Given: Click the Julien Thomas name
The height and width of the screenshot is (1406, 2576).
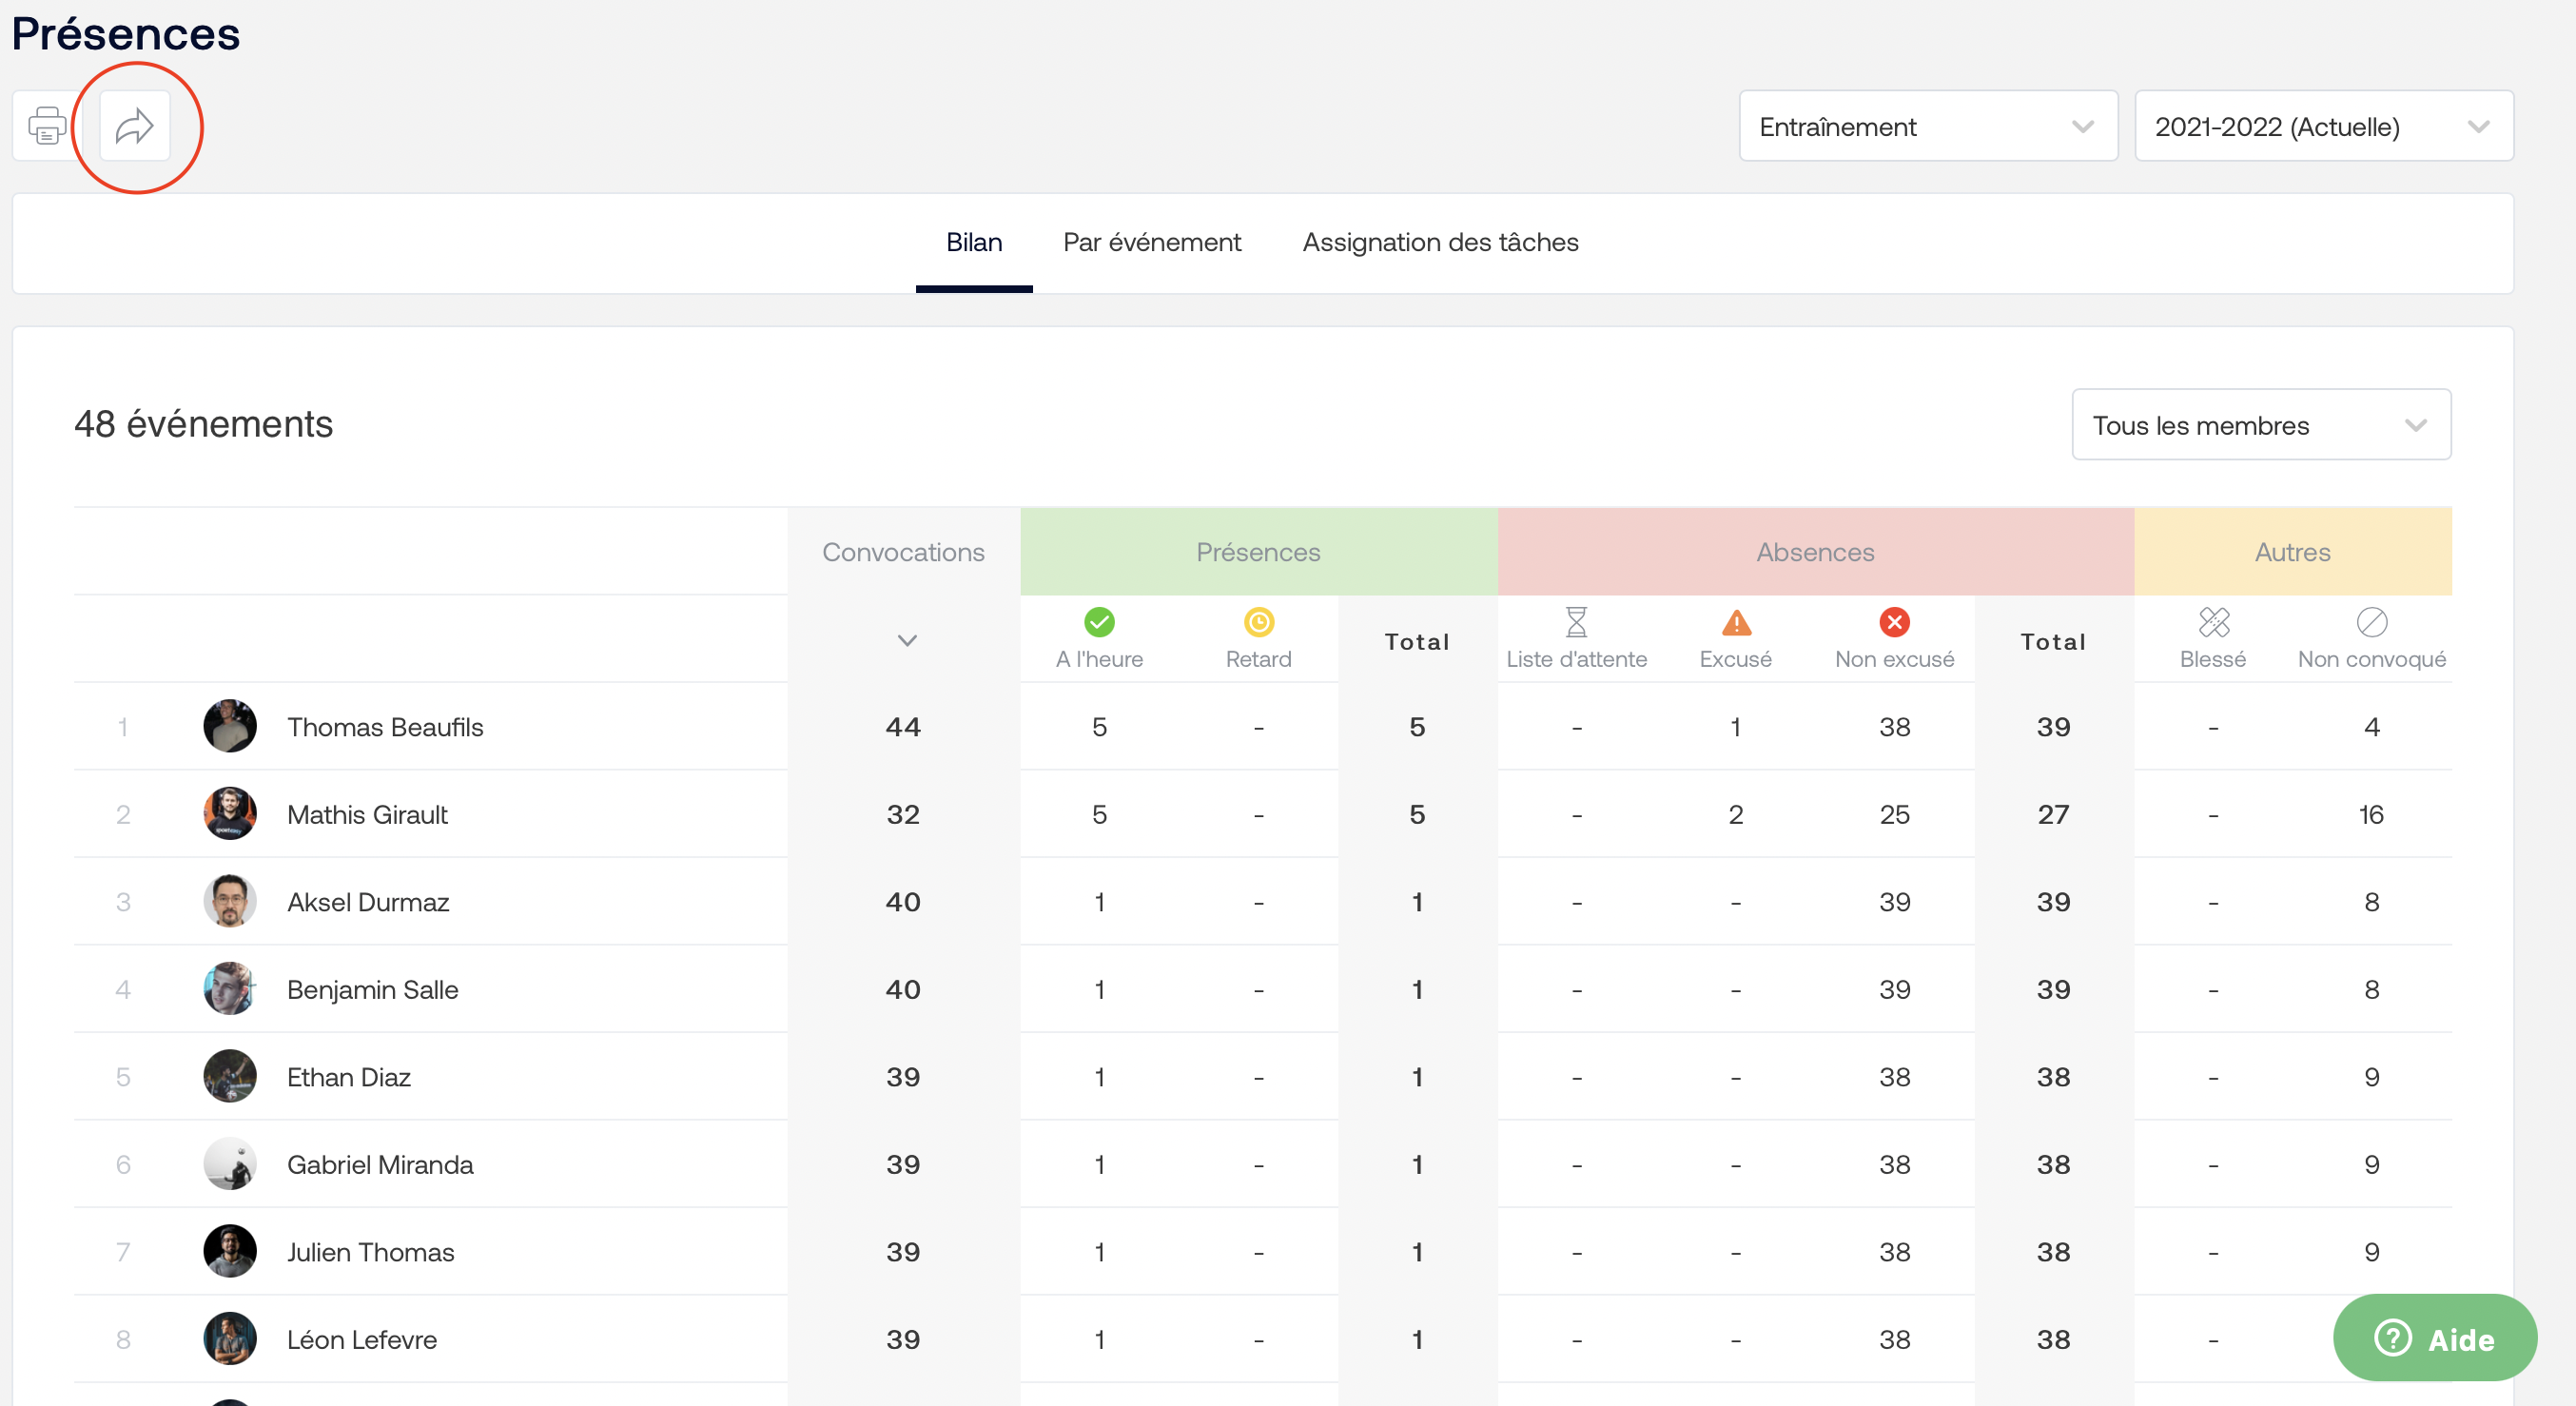Looking at the screenshot, I should 371,1252.
